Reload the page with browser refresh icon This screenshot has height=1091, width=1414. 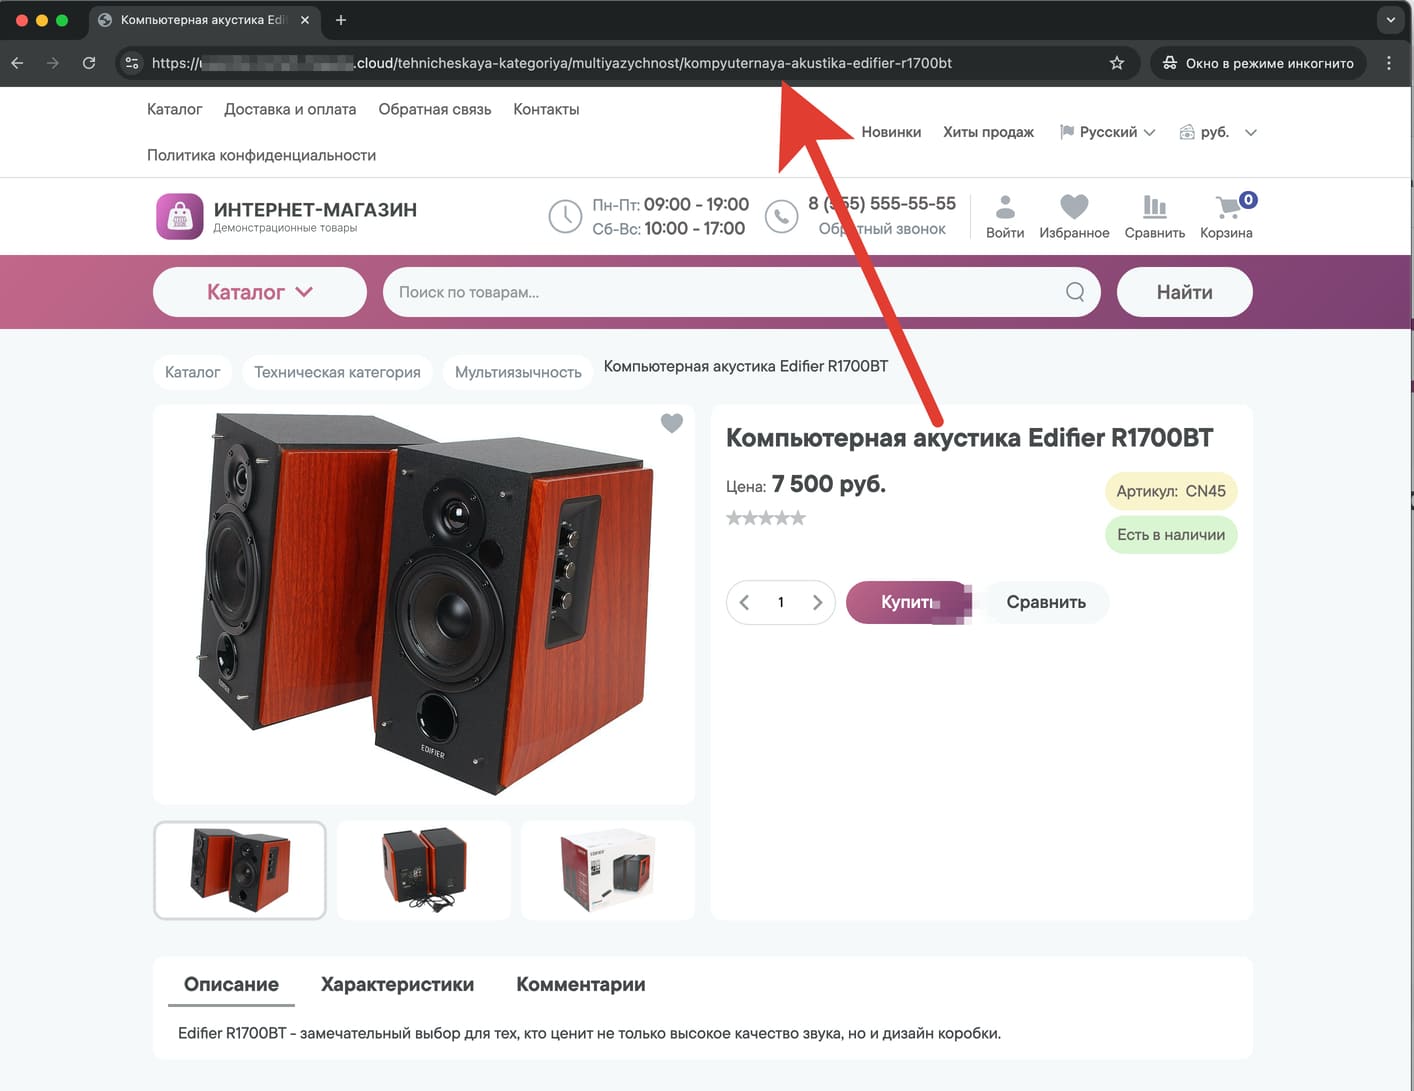tap(89, 63)
